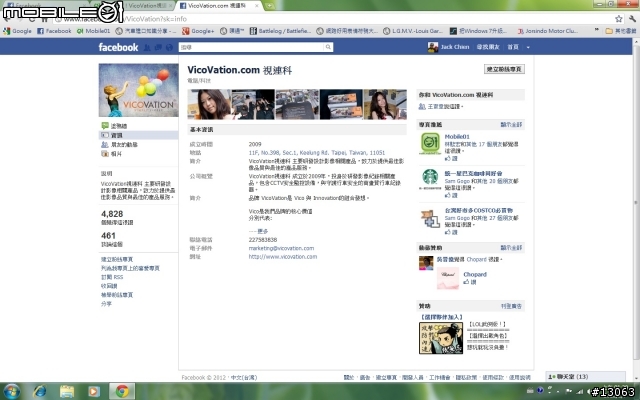
Task: Open the VicoVation balloon profile picture
Action: tap(138, 90)
